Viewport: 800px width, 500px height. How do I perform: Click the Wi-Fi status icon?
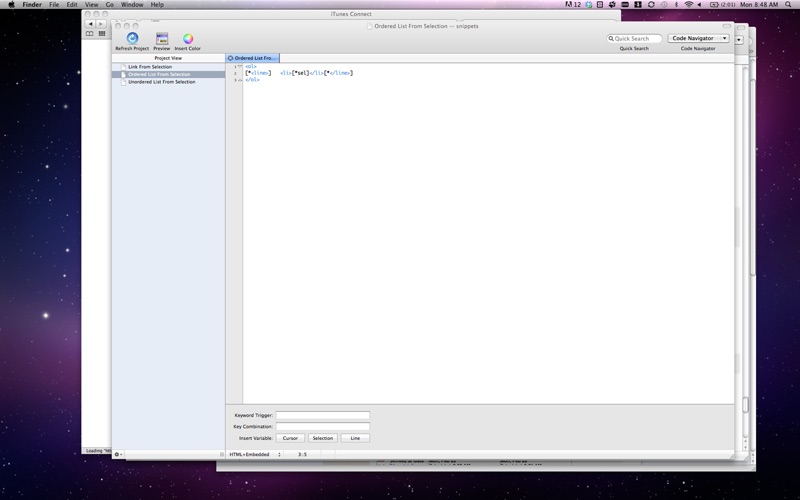coord(688,5)
